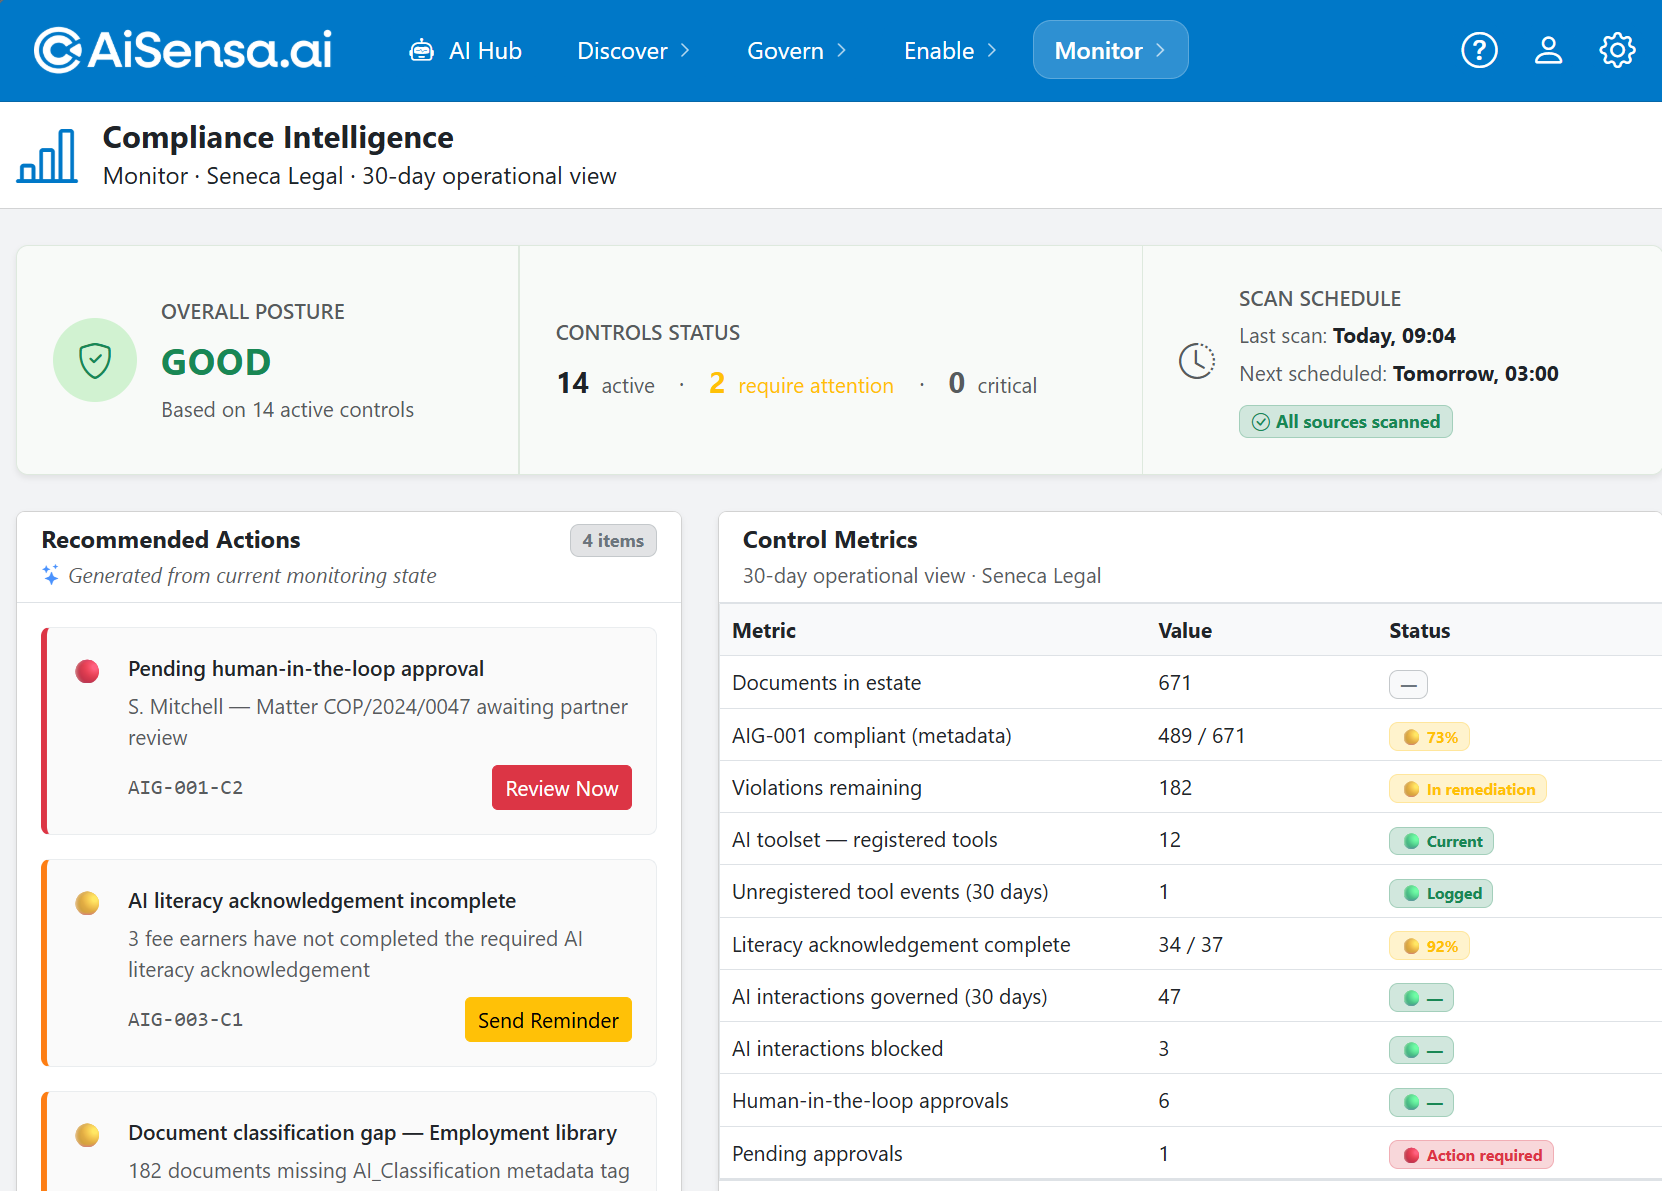
Task: Click the In remediation status badge
Action: [1468, 789]
